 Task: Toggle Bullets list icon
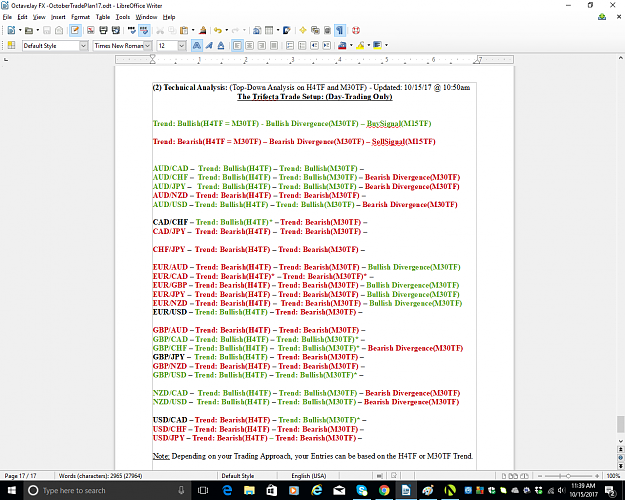[302, 46]
